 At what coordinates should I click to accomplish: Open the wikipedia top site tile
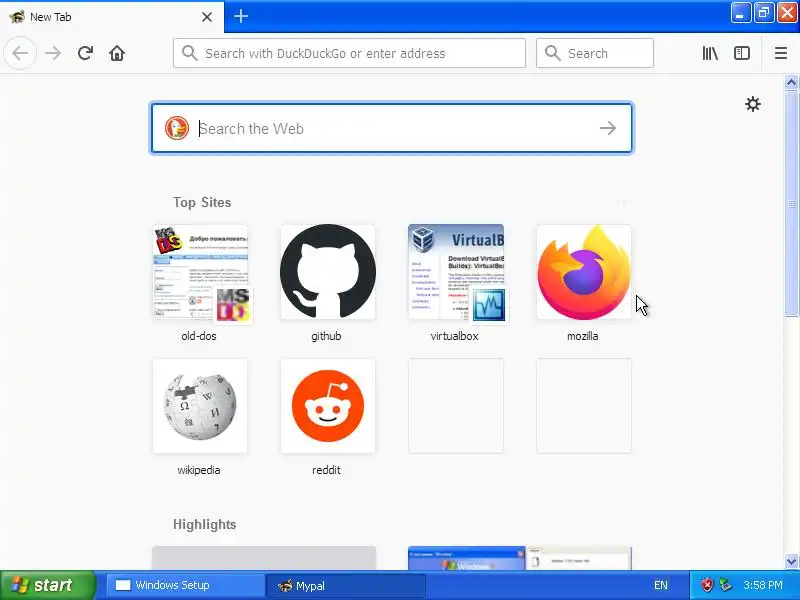200,406
